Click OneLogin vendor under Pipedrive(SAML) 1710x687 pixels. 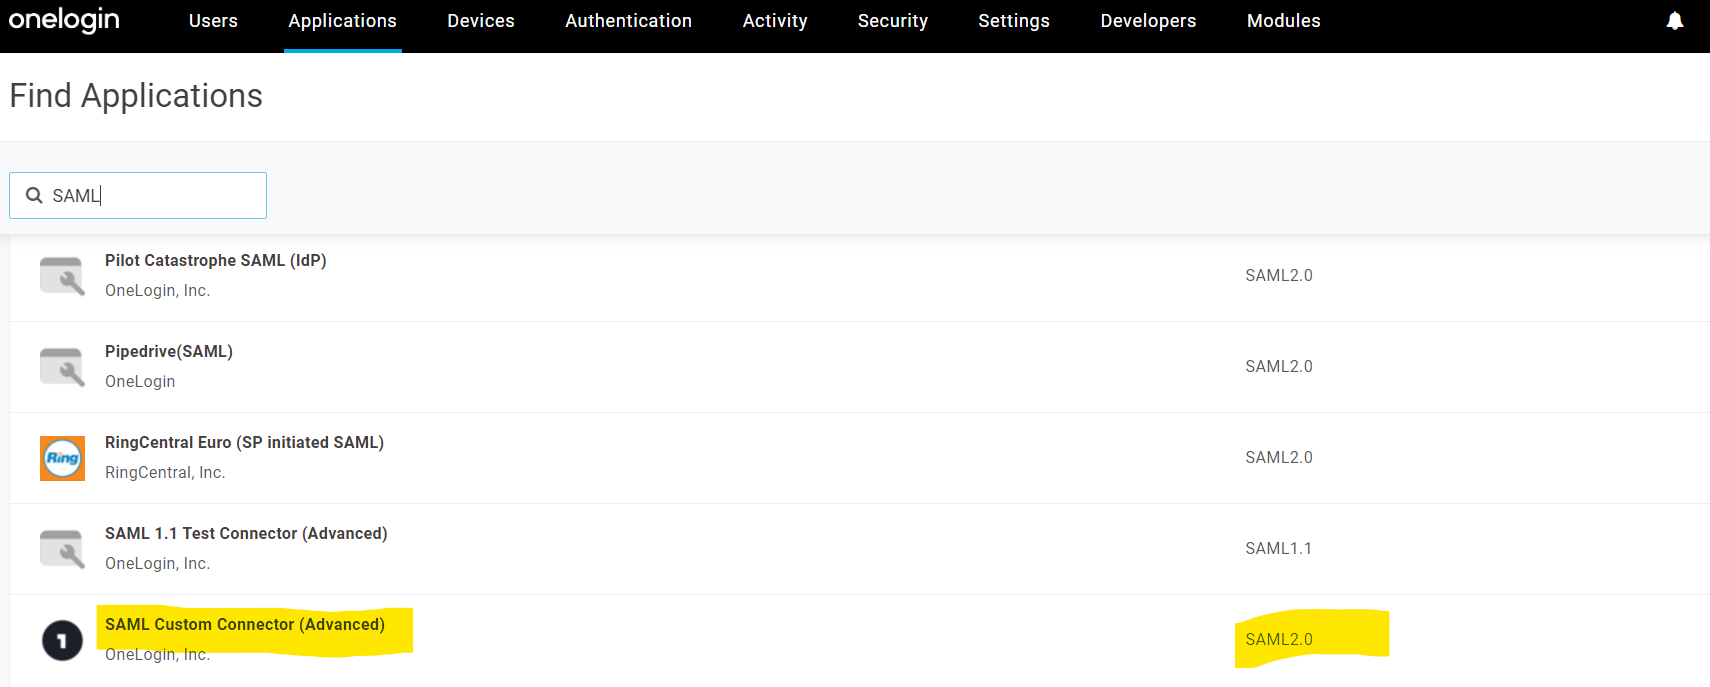click(140, 381)
